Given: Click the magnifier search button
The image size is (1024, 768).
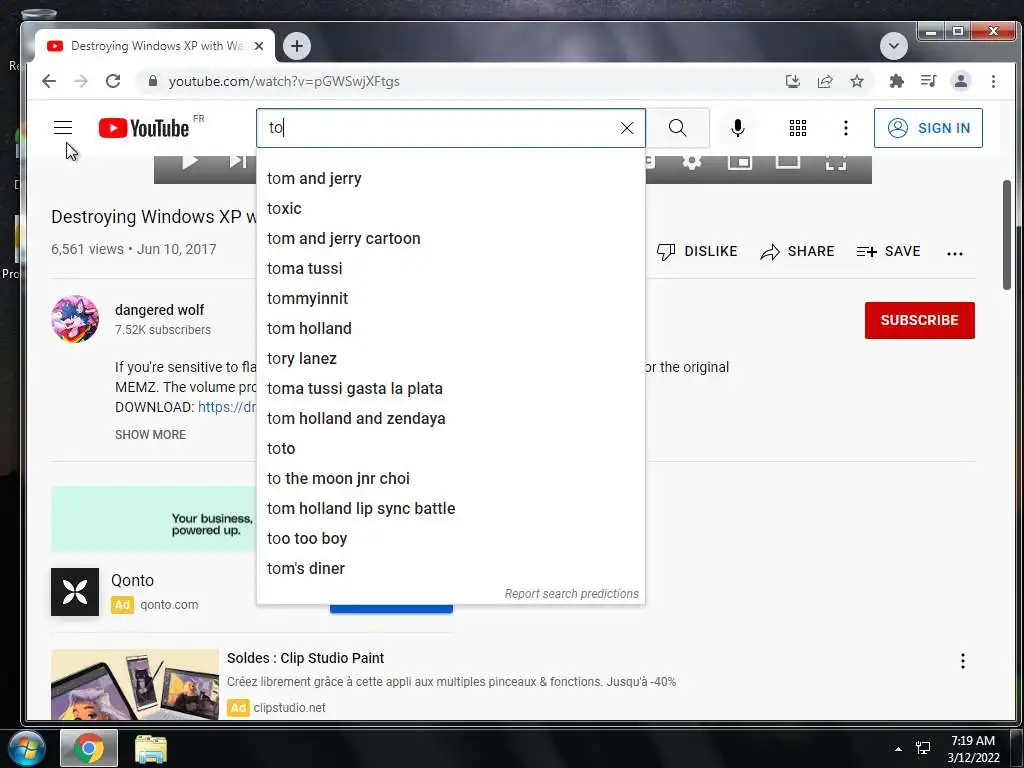Looking at the screenshot, I should [x=677, y=128].
